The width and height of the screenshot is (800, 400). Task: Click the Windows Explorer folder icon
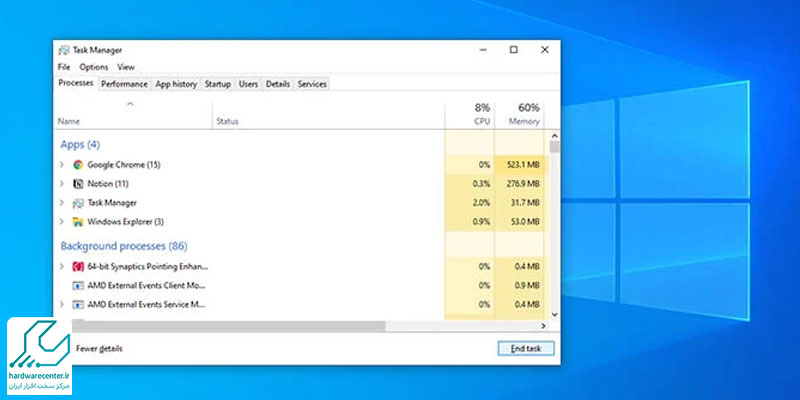pos(78,222)
